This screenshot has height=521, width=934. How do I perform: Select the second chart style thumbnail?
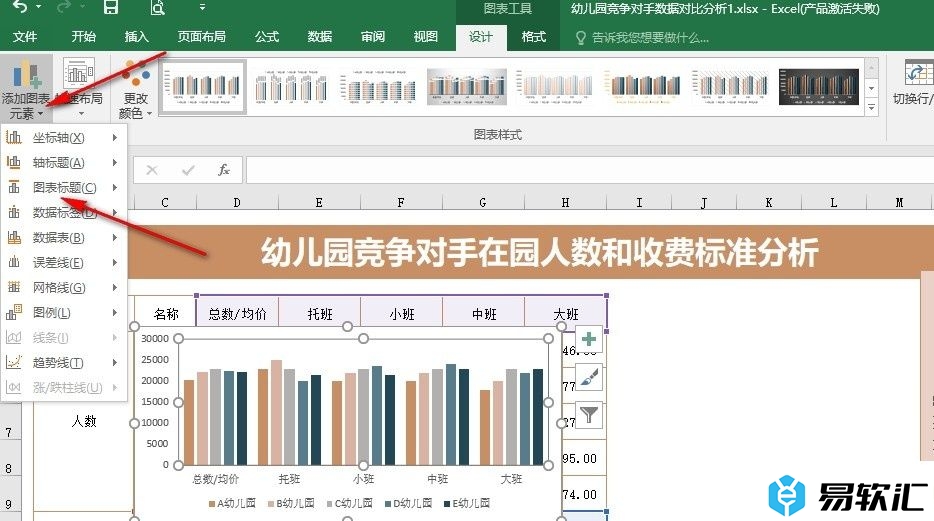290,86
